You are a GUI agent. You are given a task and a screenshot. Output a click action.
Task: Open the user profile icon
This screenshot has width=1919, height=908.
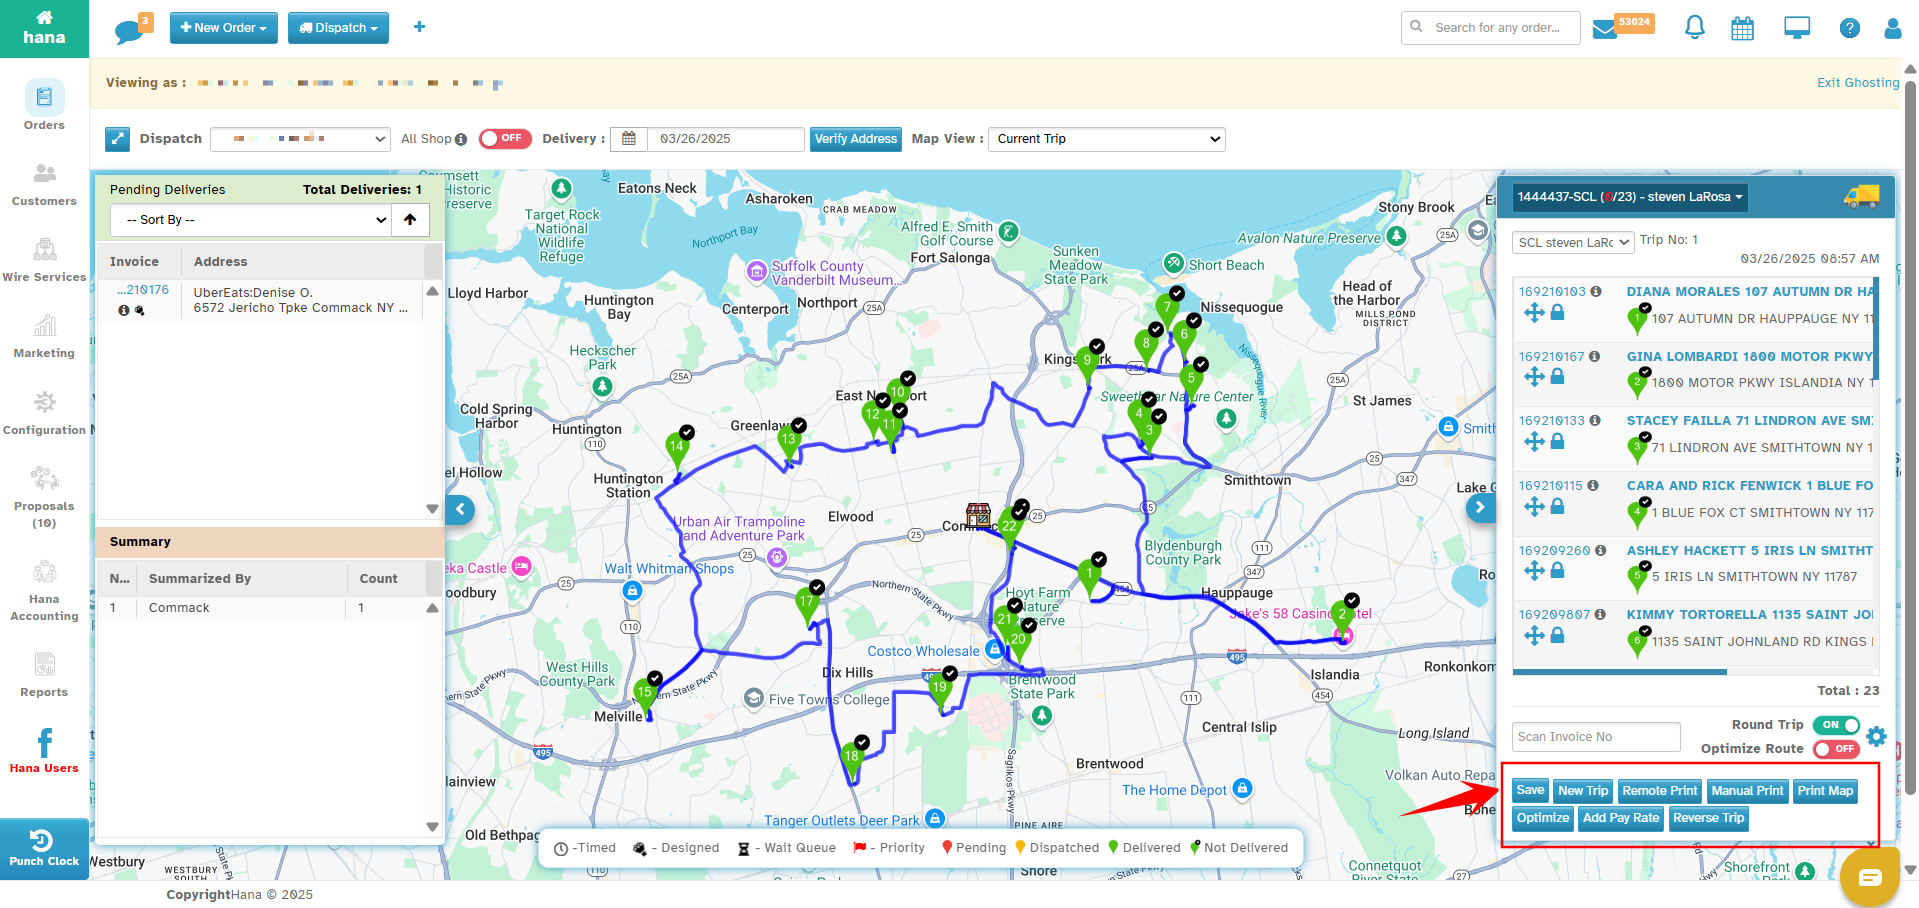point(1892,28)
